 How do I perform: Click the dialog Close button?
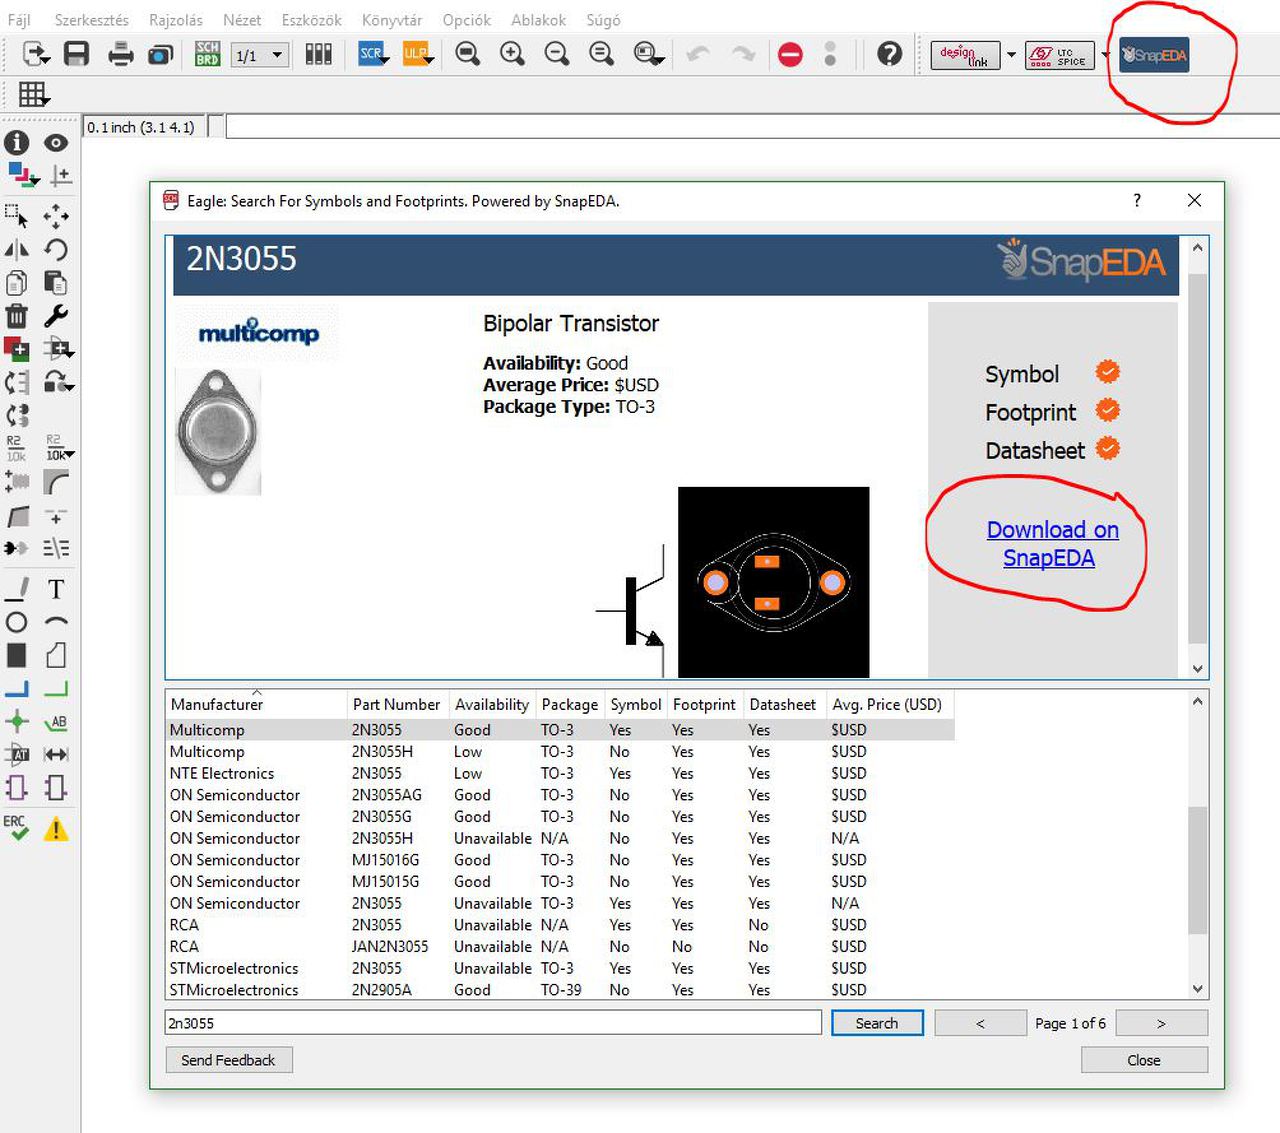pos(1144,1060)
